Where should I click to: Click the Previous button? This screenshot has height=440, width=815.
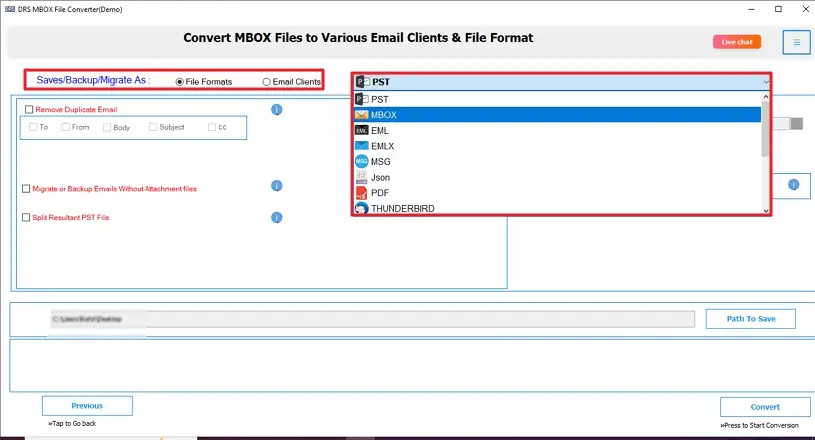click(x=87, y=406)
